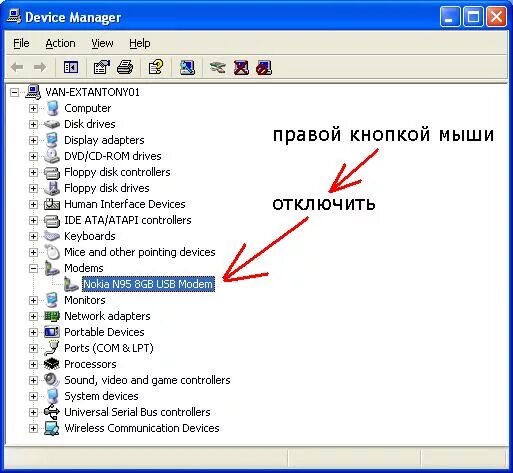Screen dimensions: 513x473
Task: Expand the Portable Devices node
Action: [x=33, y=332]
